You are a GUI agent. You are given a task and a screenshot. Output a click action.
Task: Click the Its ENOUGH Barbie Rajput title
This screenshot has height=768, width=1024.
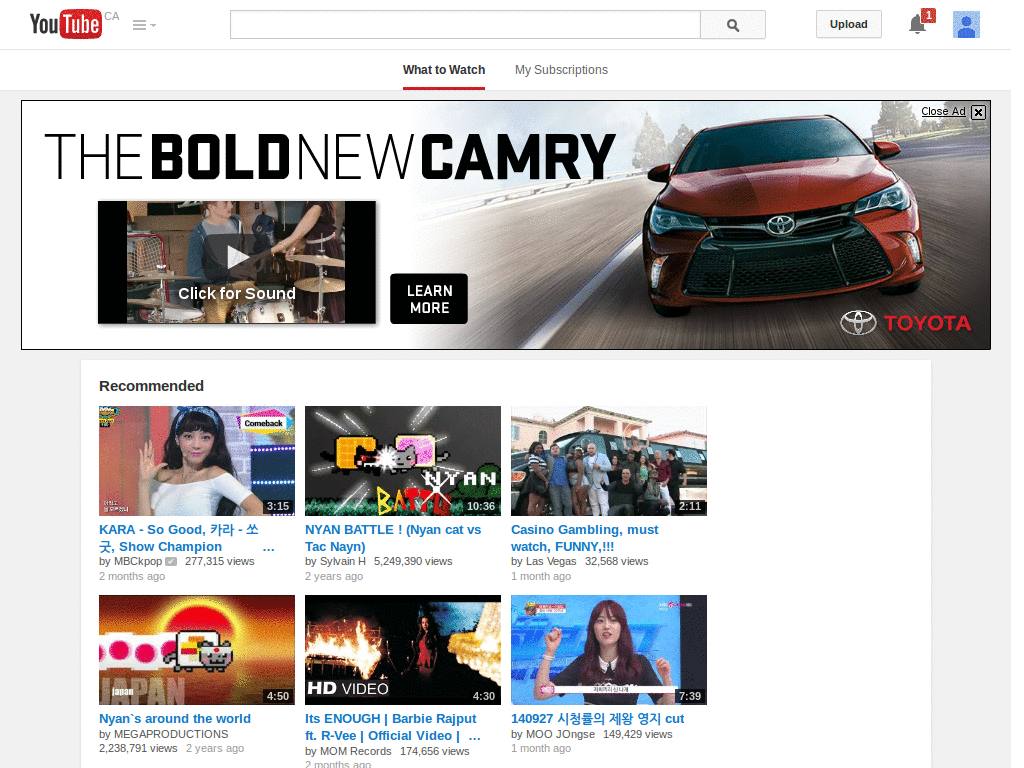[x=391, y=727]
